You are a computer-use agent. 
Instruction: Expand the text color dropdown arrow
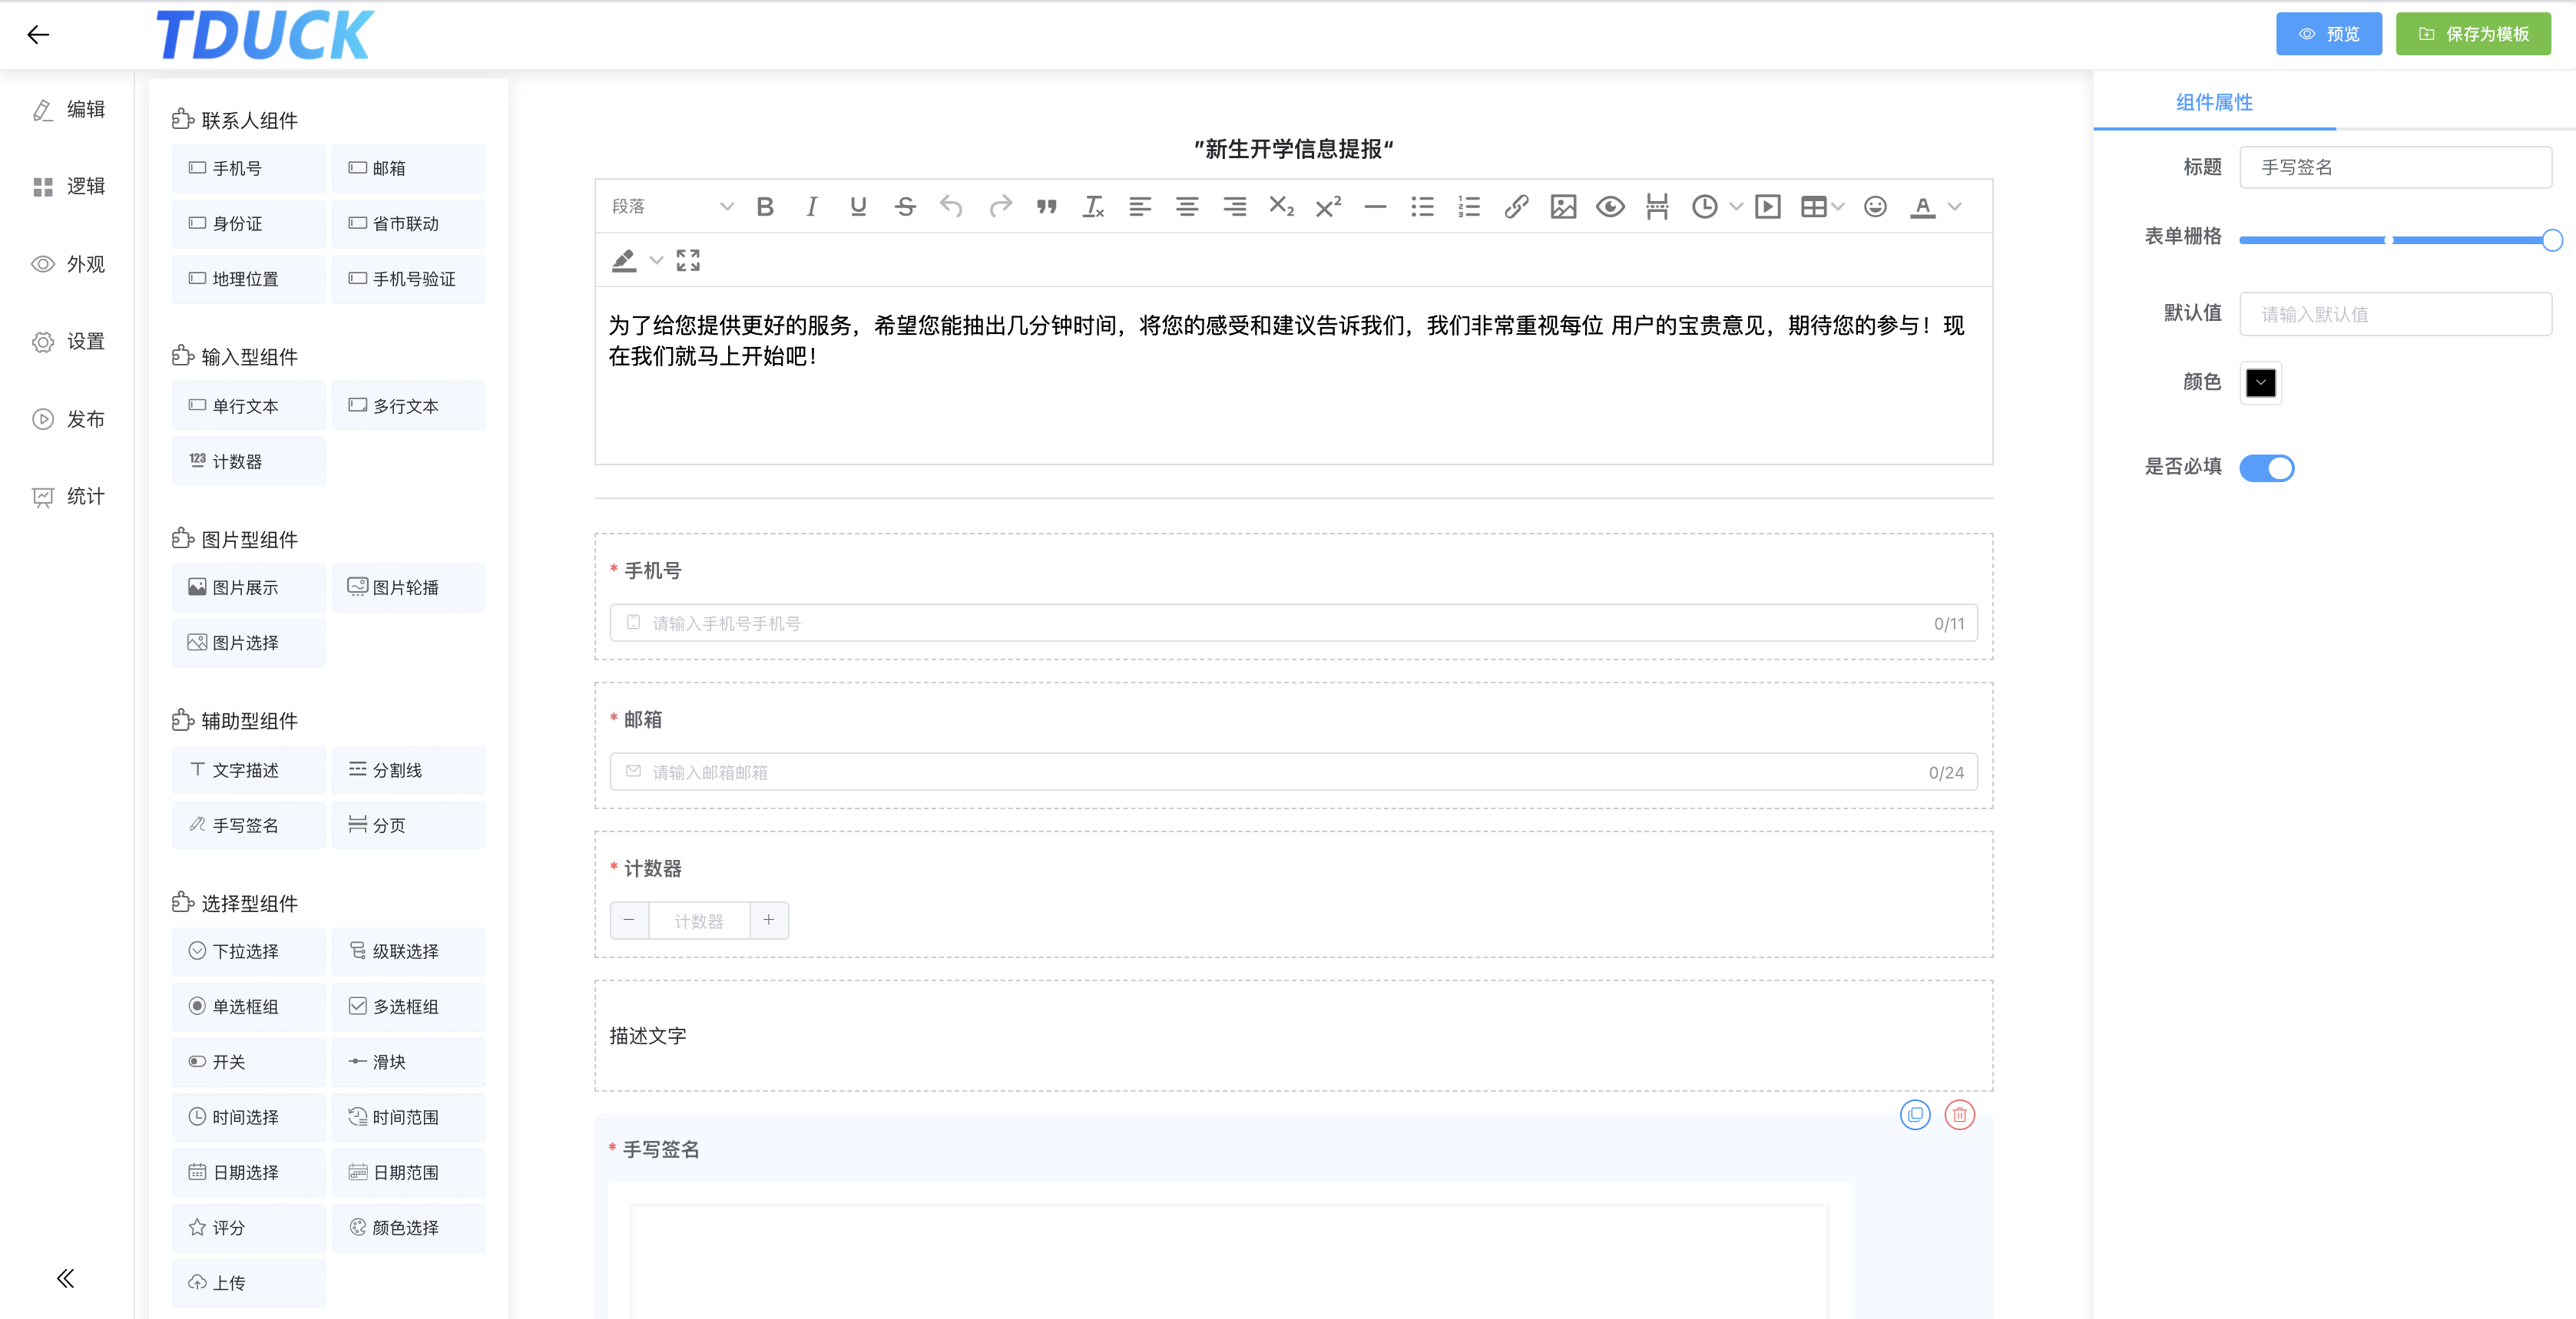click(x=1955, y=207)
